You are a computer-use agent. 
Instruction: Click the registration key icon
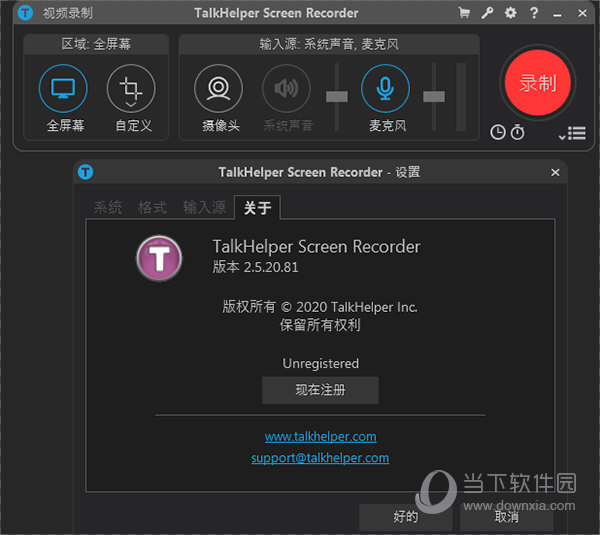pyautogui.click(x=487, y=13)
